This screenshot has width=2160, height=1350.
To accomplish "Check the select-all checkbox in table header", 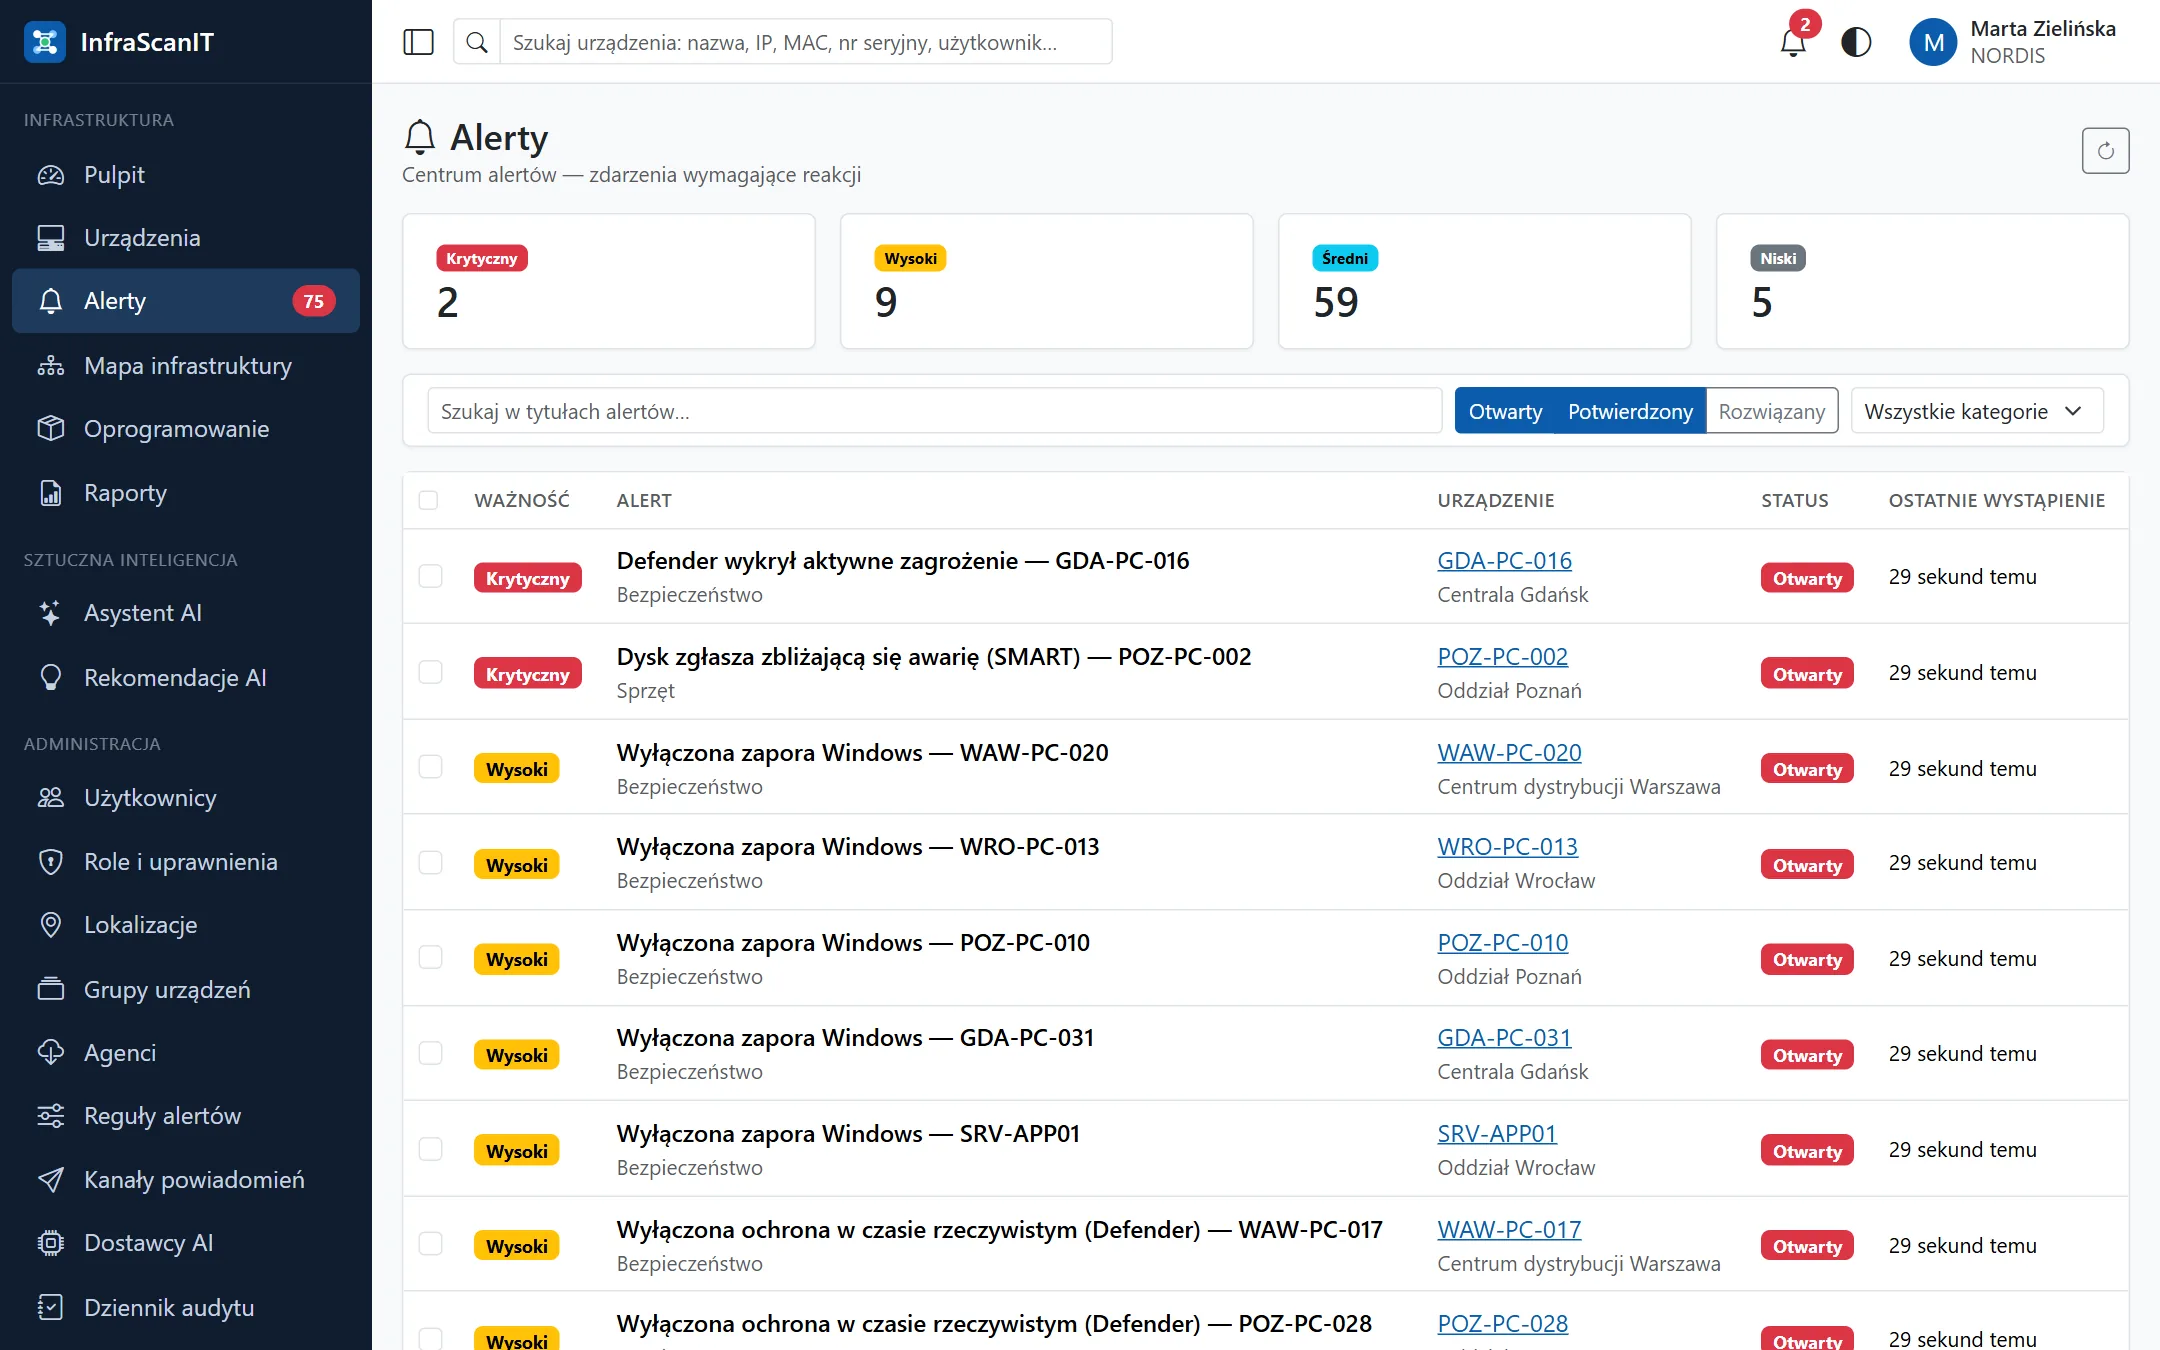I will coord(428,500).
